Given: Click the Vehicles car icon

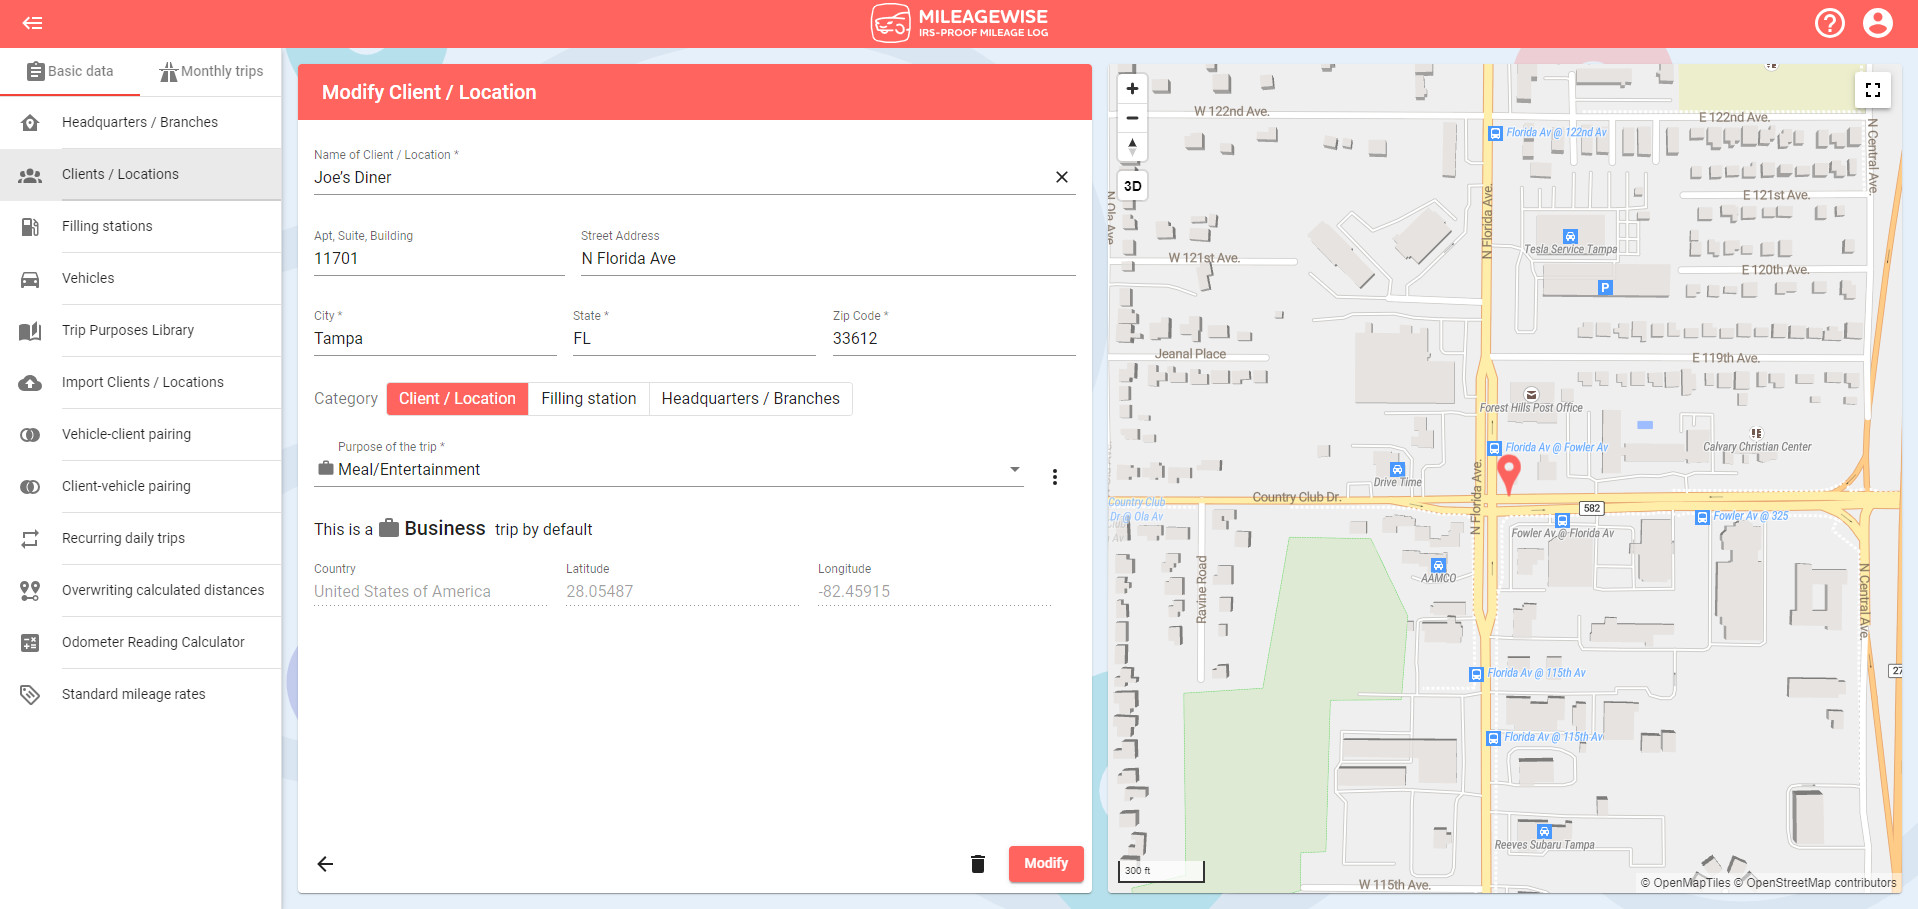Looking at the screenshot, I should pyautogui.click(x=30, y=279).
